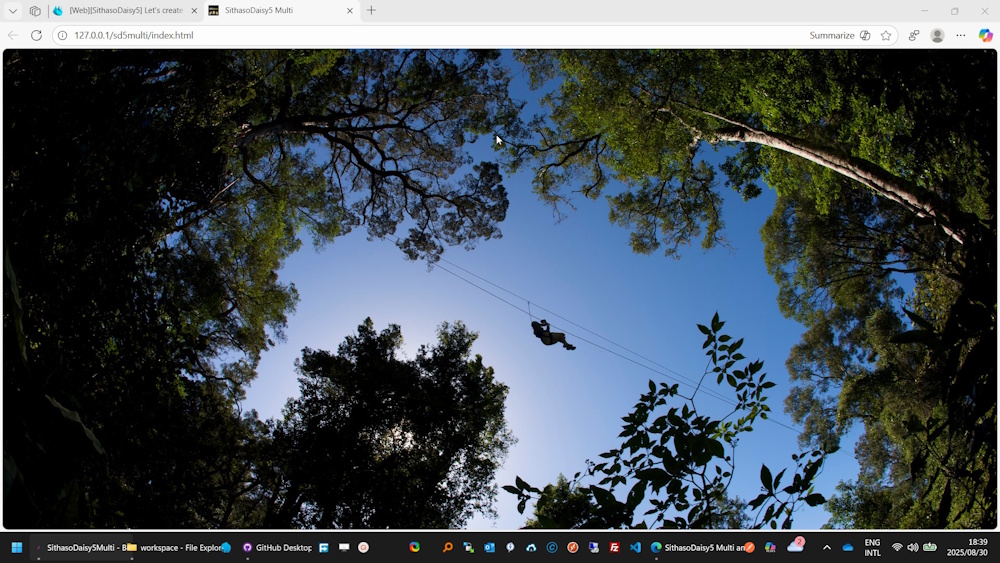Launch Outlook from the taskbar

489,547
